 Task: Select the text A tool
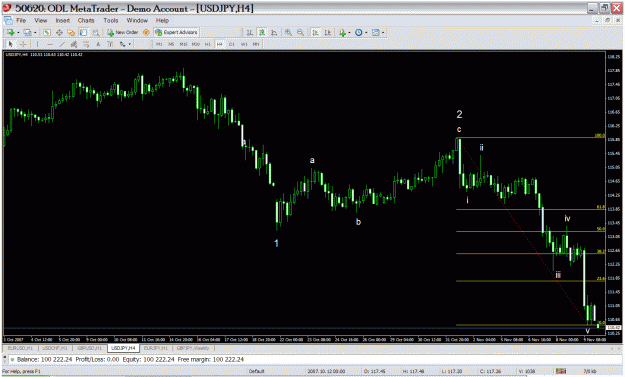[x=98, y=44]
